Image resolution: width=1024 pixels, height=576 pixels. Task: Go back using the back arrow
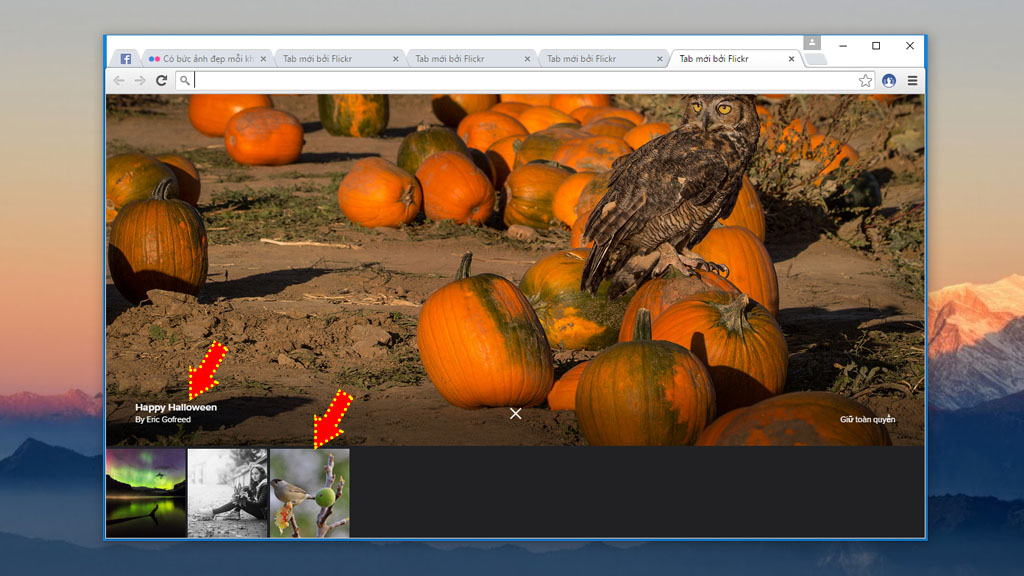pyautogui.click(x=119, y=80)
